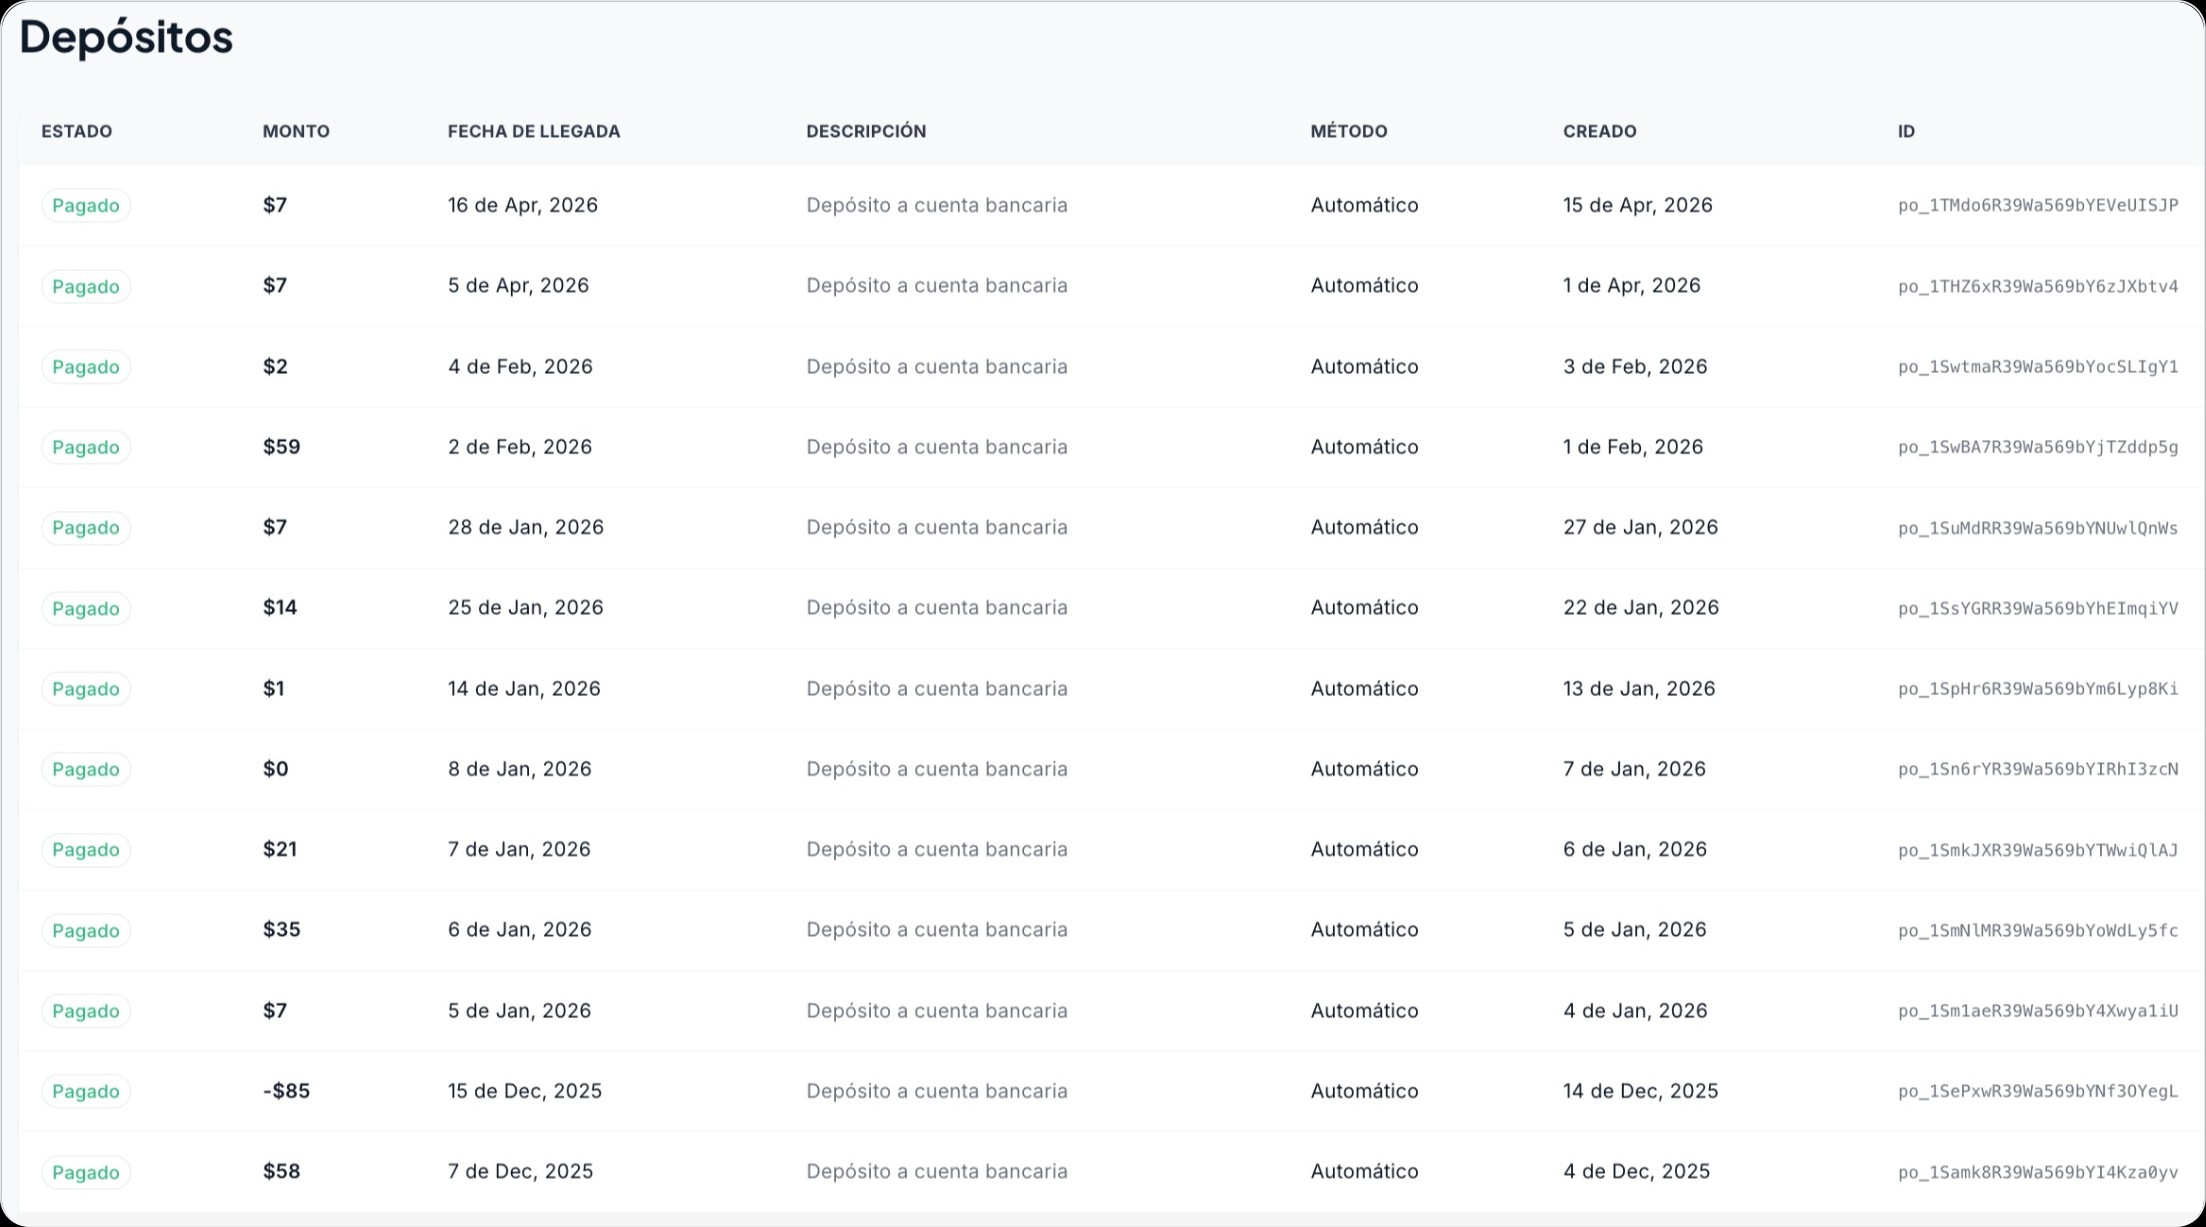Open payout po_1SwtmaR39Wa569bYocSLIgY1
The image size is (2206, 1227).
coord(2038,367)
